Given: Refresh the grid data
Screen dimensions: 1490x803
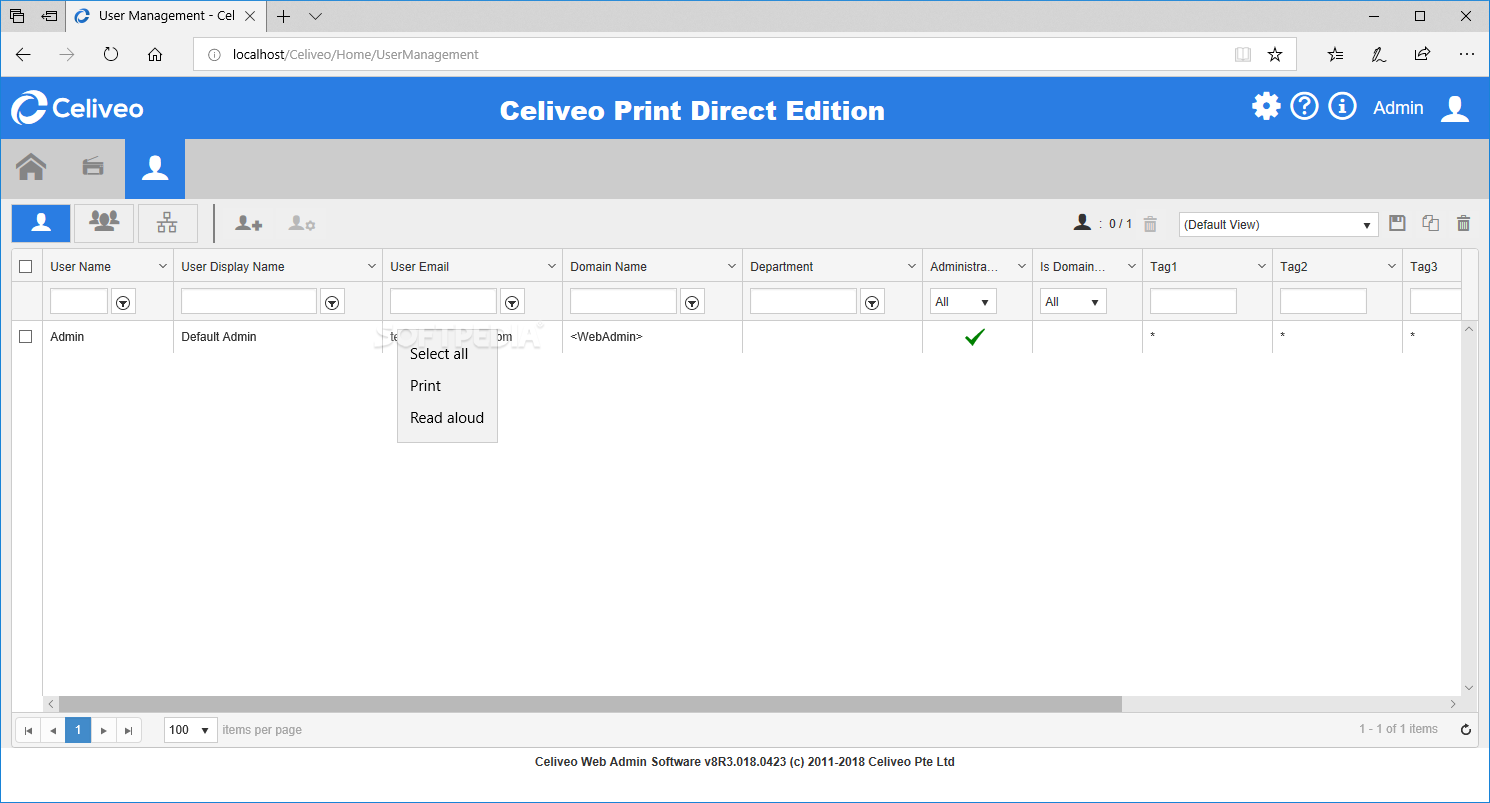Looking at the screenshot, I should click(1466, 730).
